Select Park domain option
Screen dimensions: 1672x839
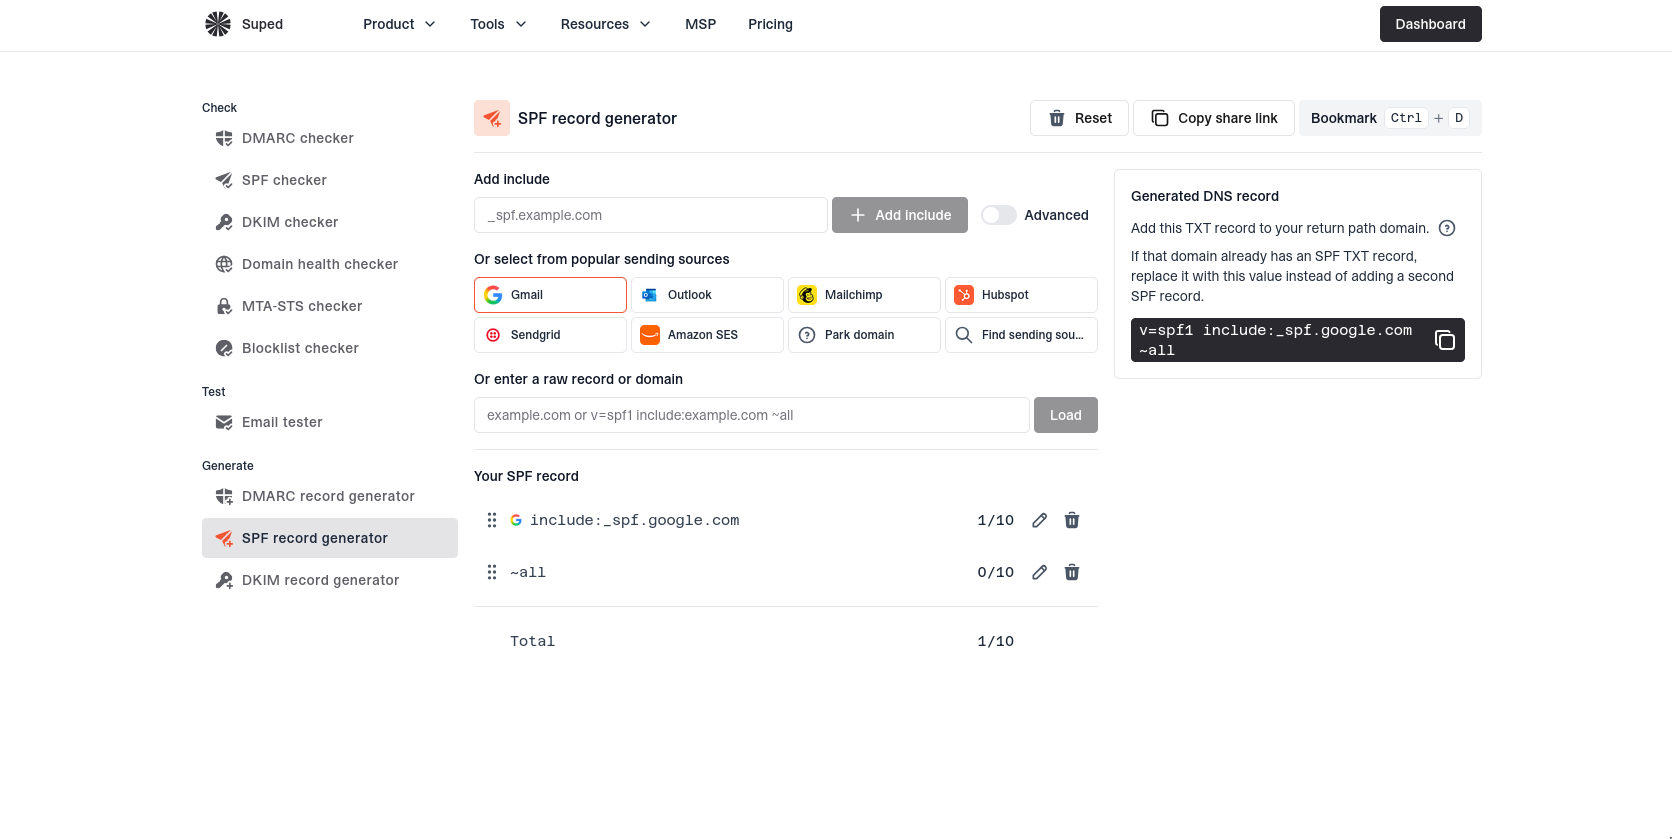864,335
